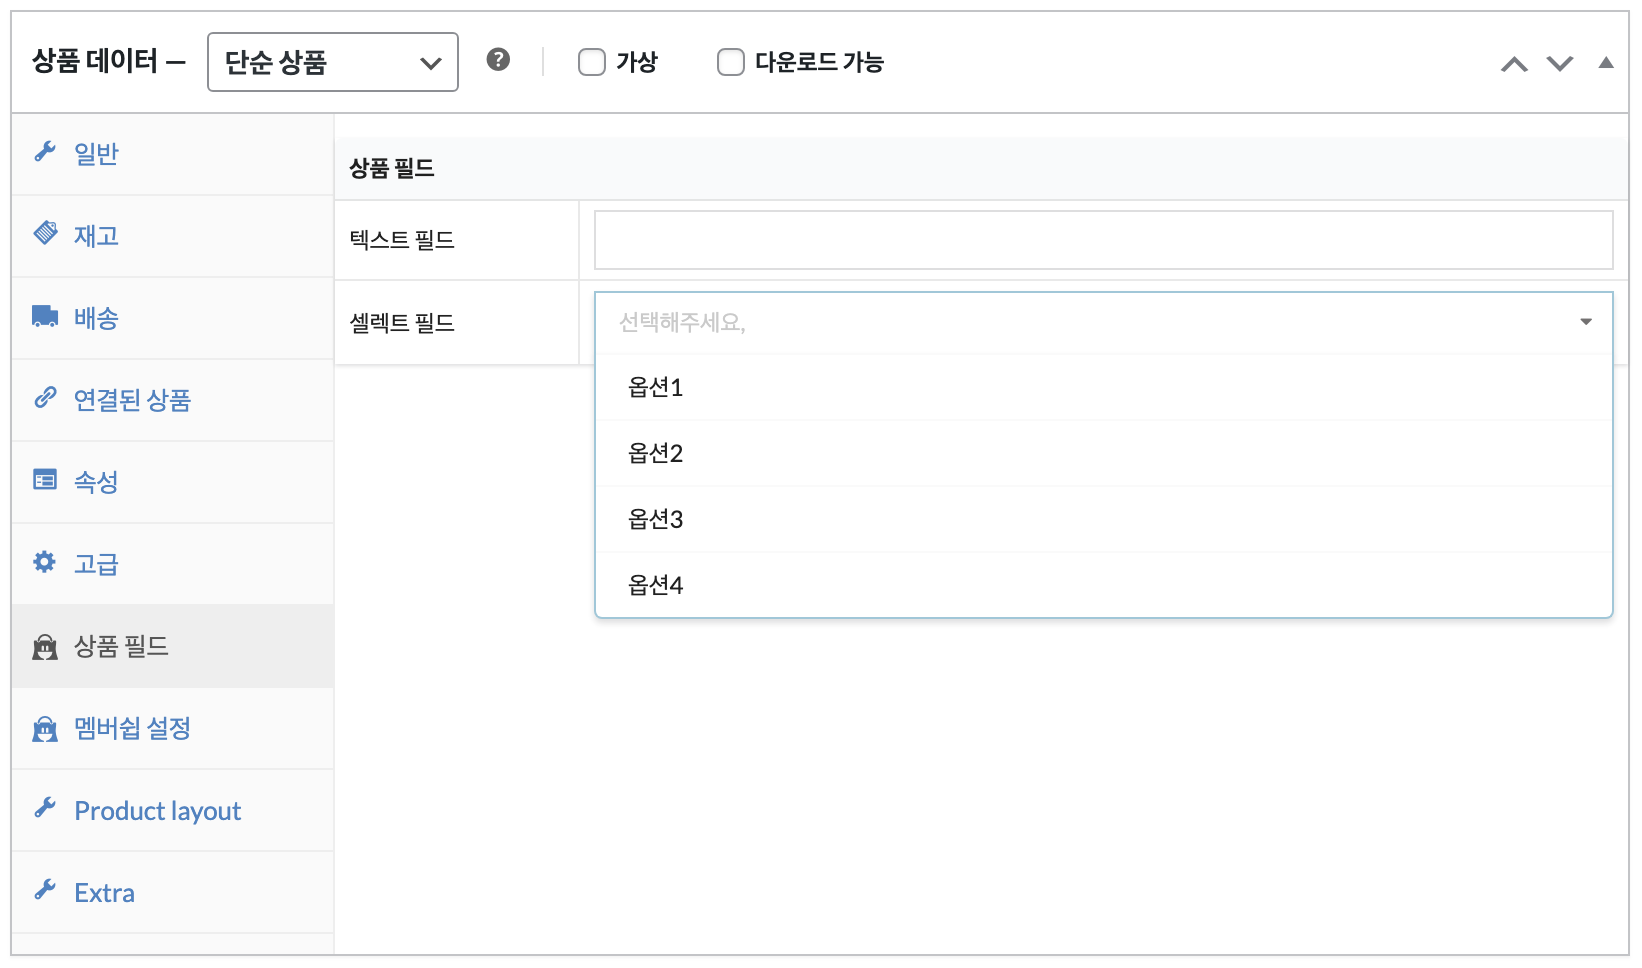Toggle the 다운로드 가능 checkbox
The width and height of the screenshot is (1642, 968).
[731, 62]
